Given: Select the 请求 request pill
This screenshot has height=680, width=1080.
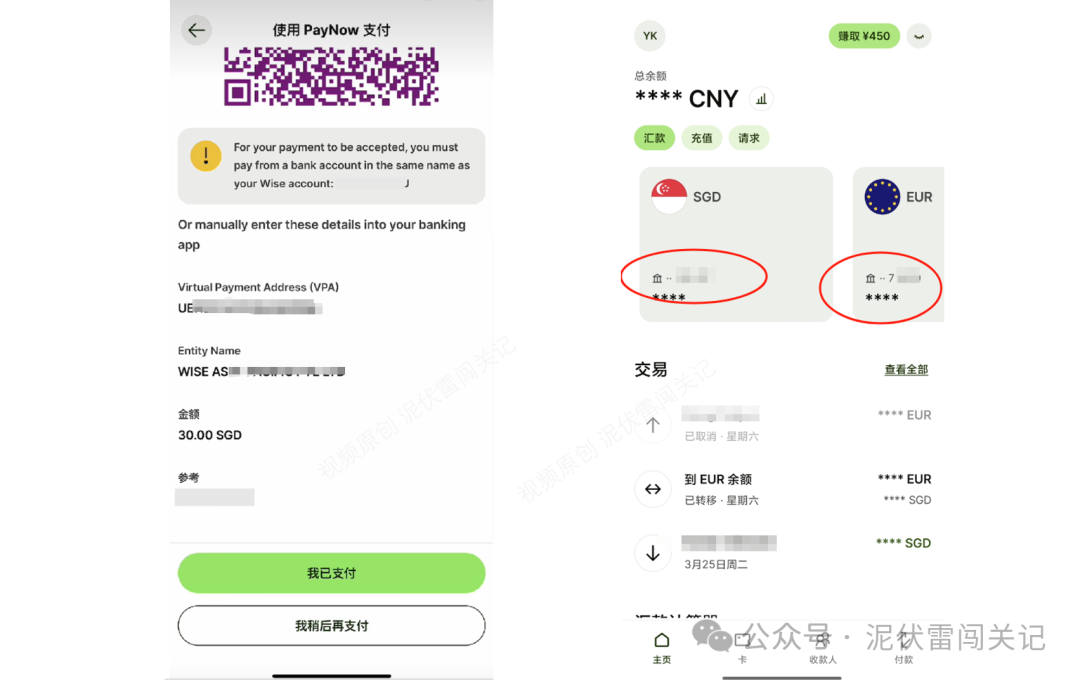Looking at the screenshot, I should pyautogui.click(x=749, y=138).
